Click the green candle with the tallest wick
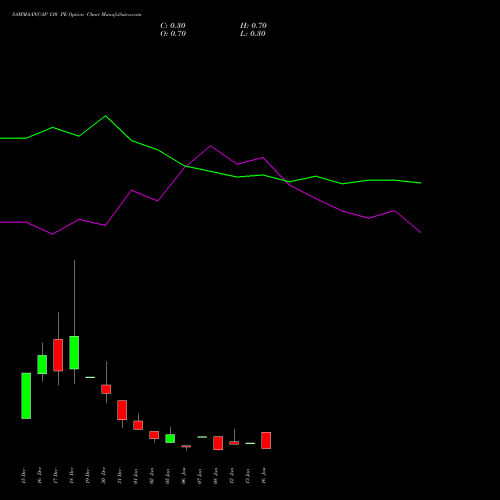The image size is (500, 500). [x=74, y=352]
